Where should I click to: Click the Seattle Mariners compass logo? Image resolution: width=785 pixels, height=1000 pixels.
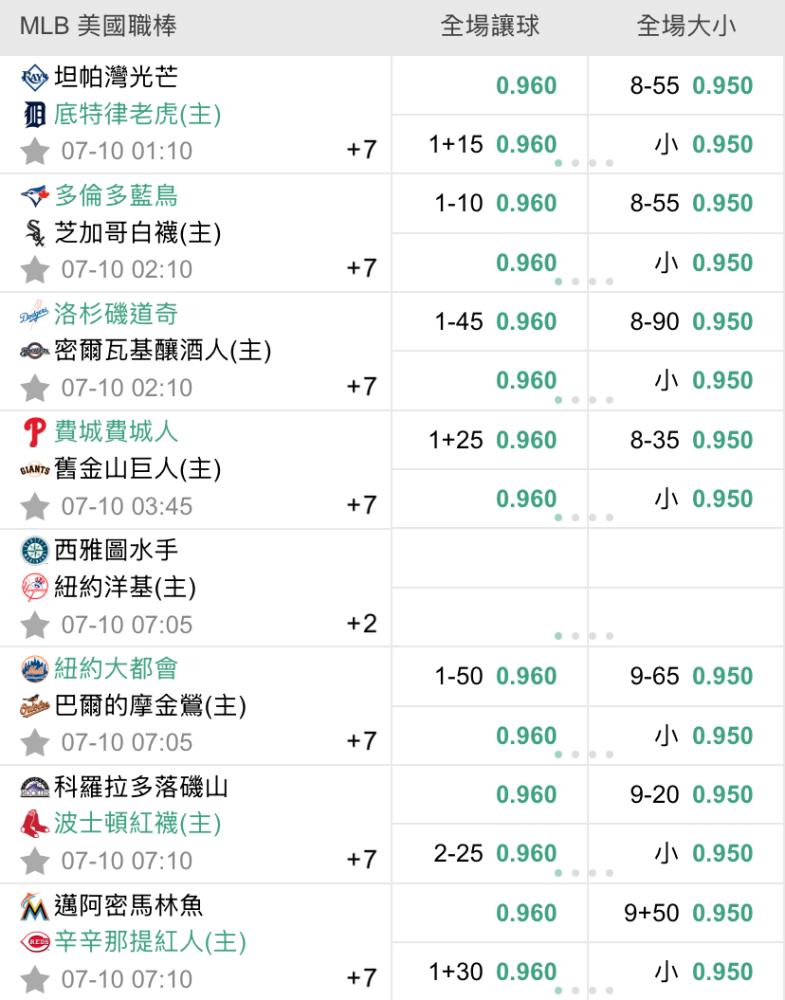pyautogui.click(x=34, y=550)
